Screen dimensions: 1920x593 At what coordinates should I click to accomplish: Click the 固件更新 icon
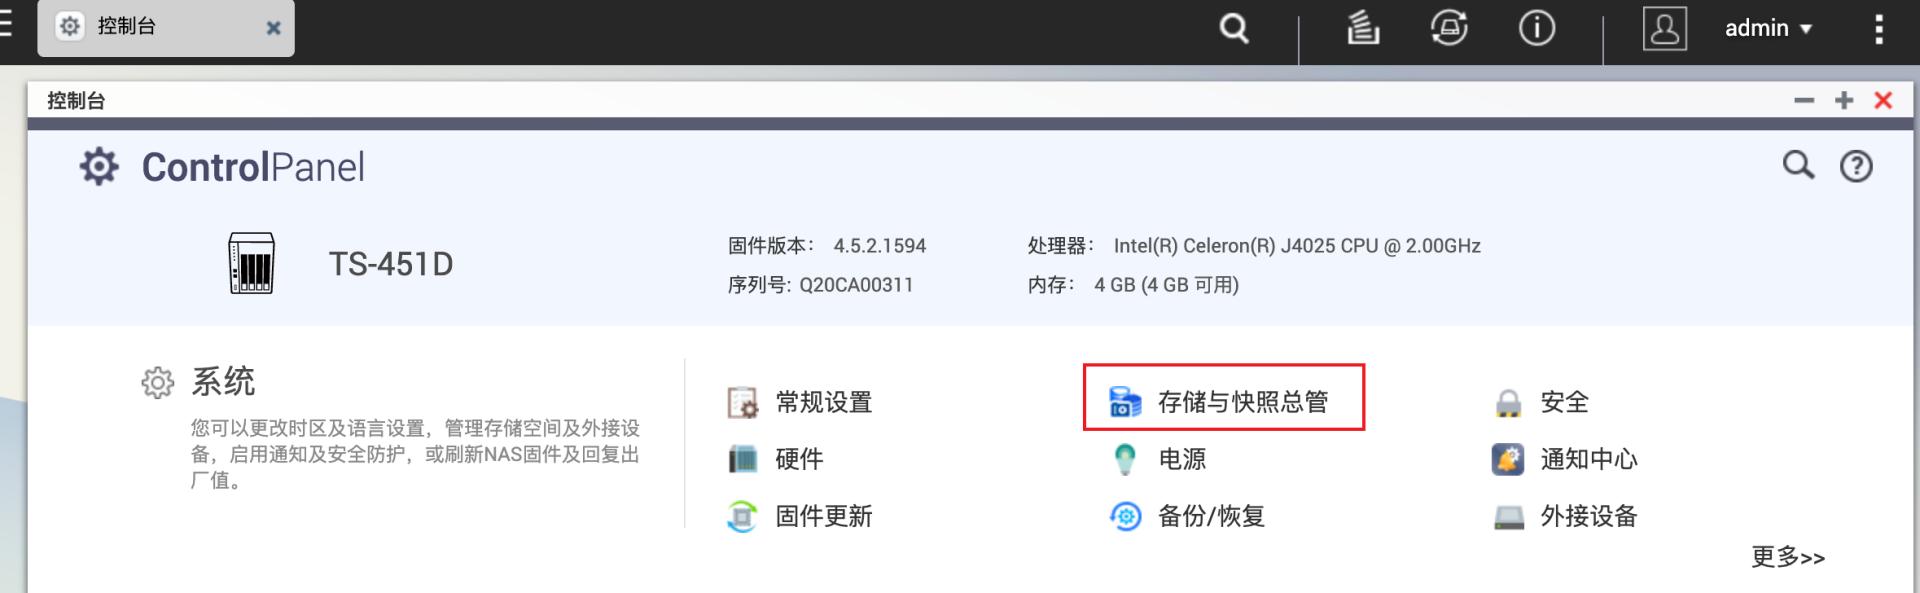pos(742,516)
